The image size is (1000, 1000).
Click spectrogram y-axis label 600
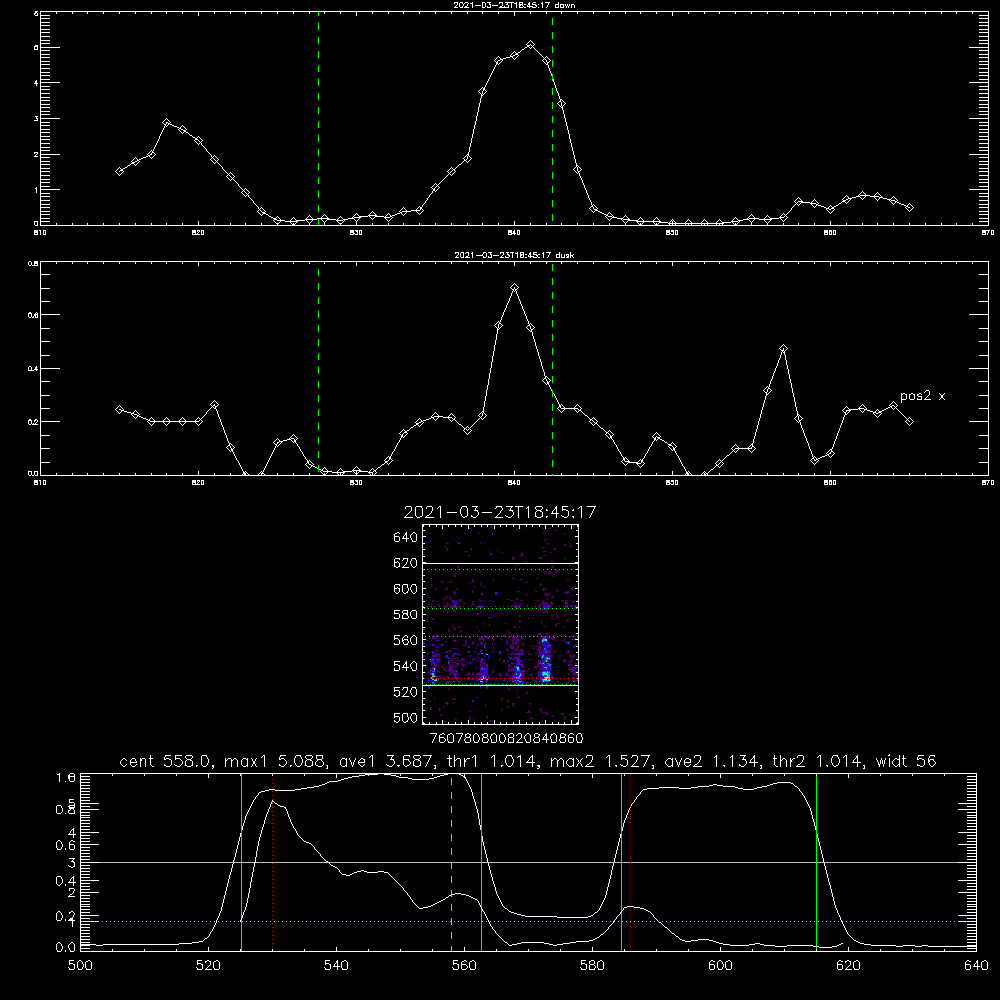(406, 589)
